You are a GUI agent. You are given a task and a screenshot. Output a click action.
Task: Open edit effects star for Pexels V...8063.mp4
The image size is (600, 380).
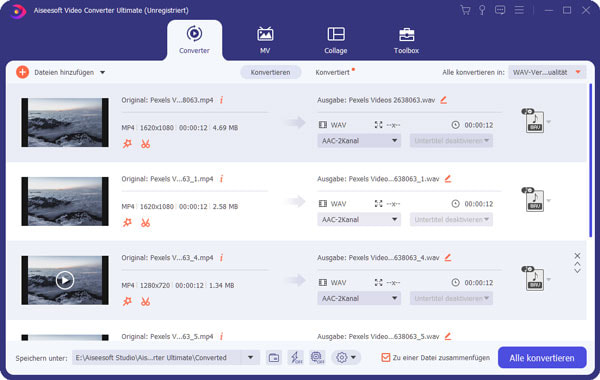click(x=127, y=144)
